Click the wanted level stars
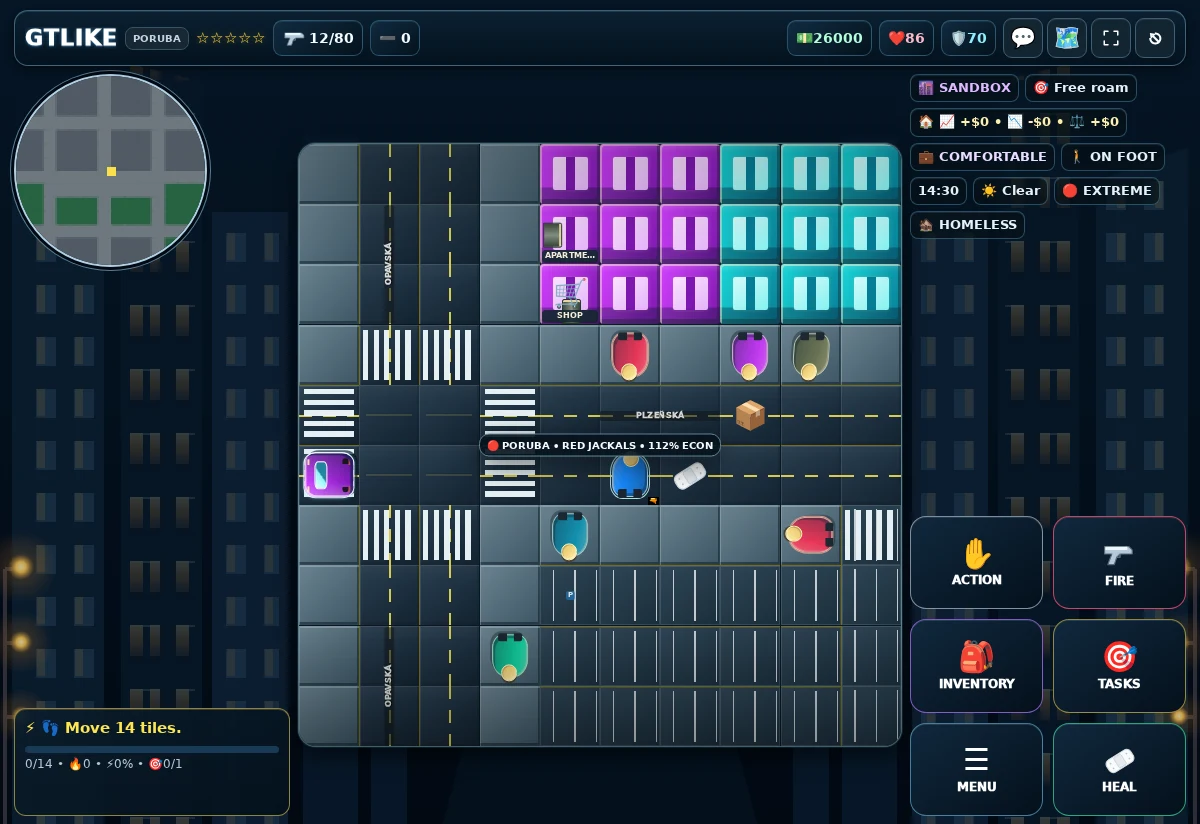The width and height of the screenshot is (1200, 824). (231, 38)
